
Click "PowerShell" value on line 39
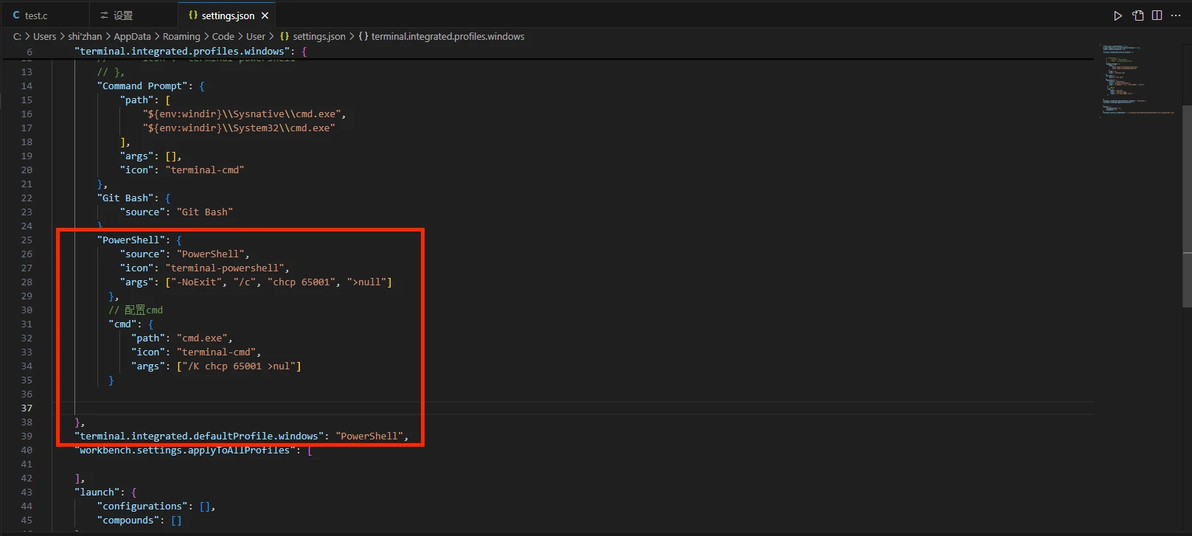[369, 436]
